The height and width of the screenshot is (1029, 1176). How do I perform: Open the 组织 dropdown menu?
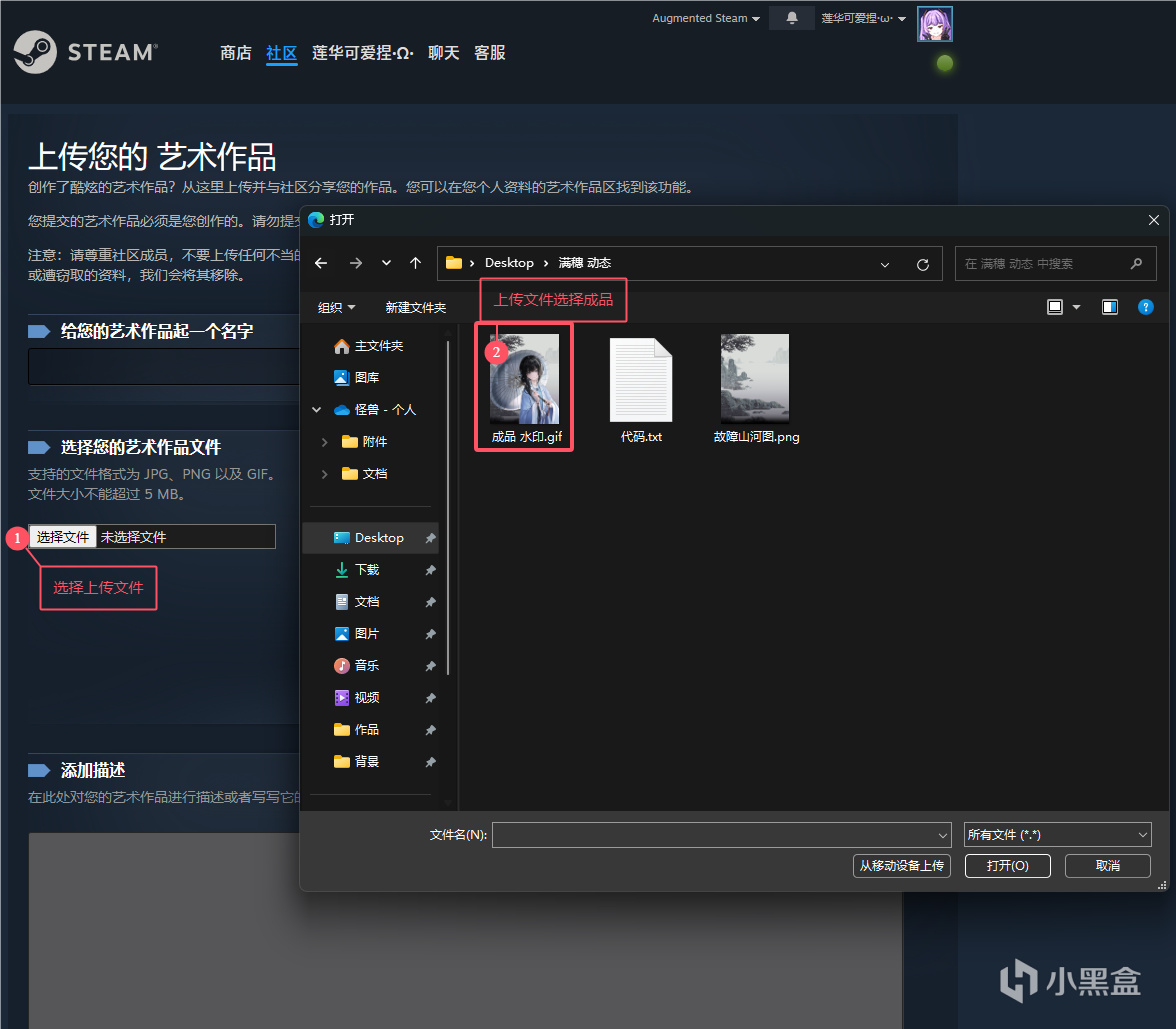pos(336,308)
